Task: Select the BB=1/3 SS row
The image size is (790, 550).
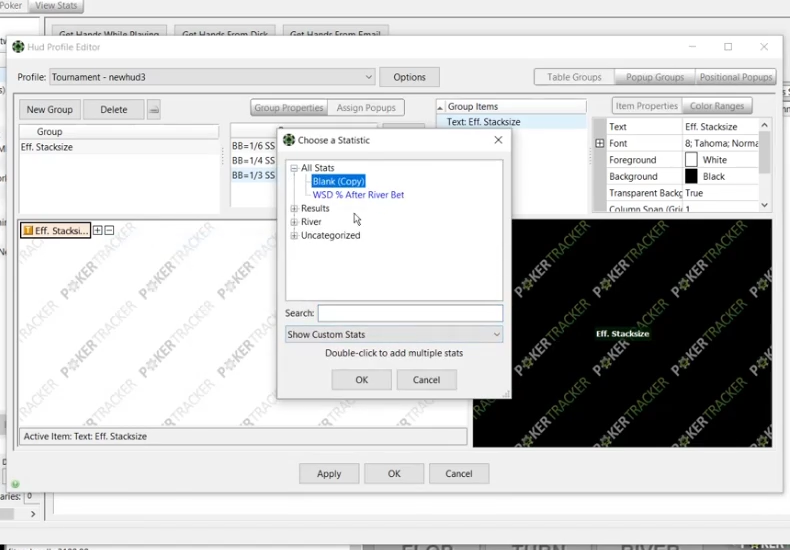Action: click(x=253, y=175)
